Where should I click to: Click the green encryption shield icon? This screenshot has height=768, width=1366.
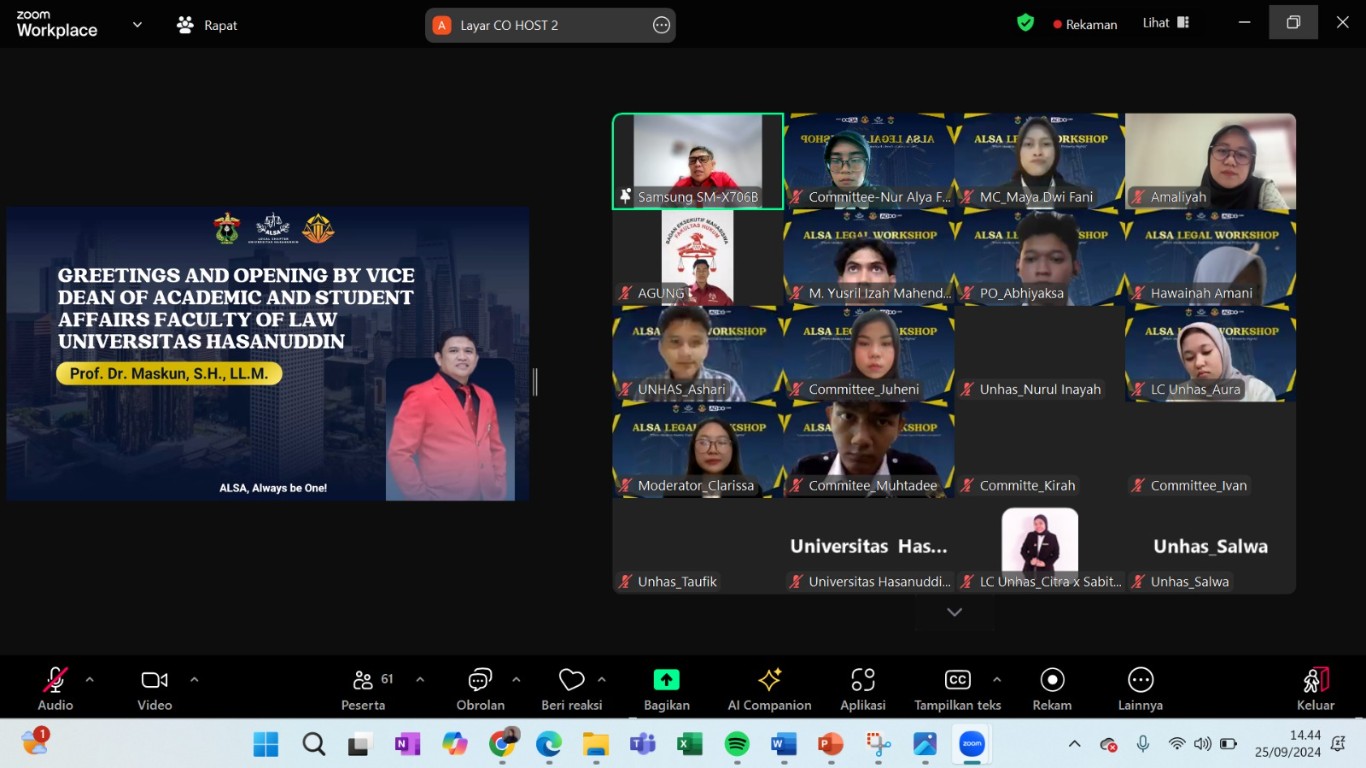(x=1025, y=23)
